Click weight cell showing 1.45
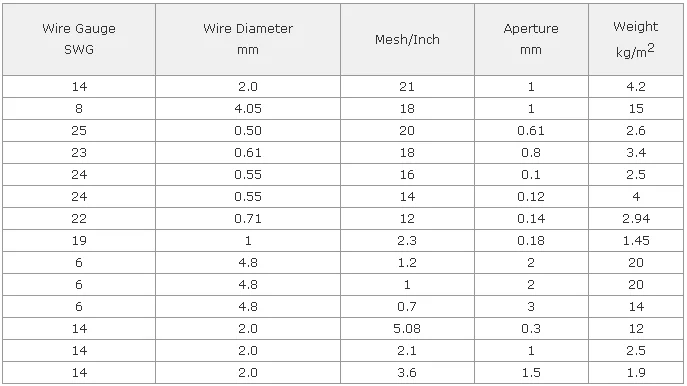 click(636, 241)
